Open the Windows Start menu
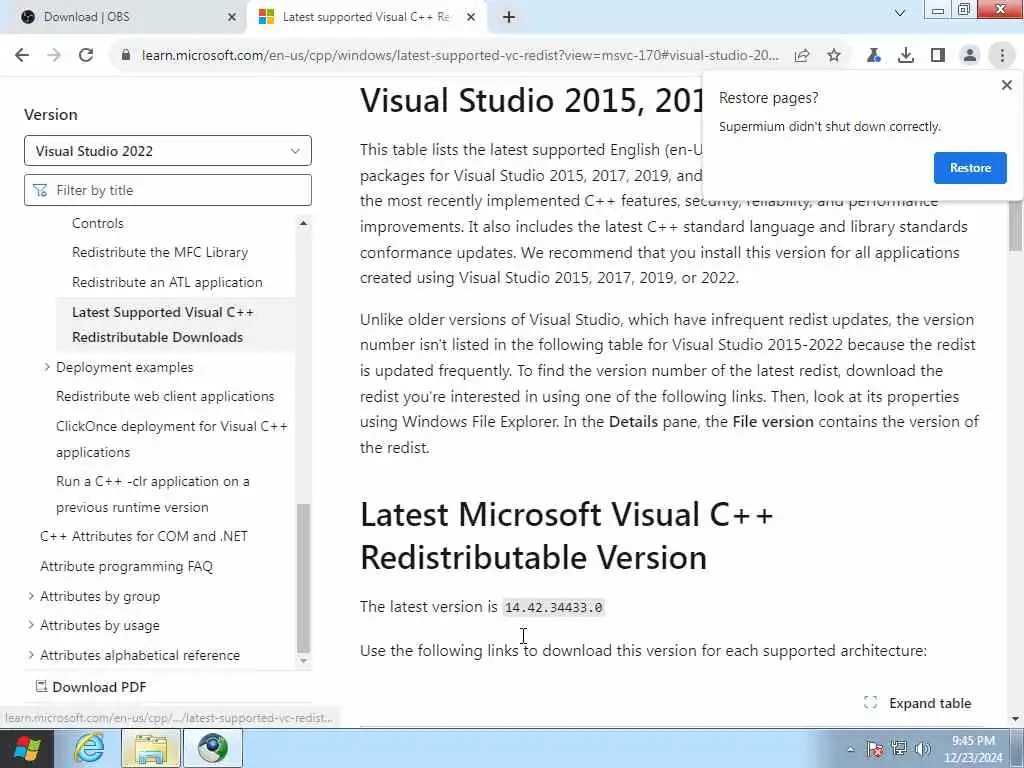1024x768 pixels. click(x=27, y=748)
